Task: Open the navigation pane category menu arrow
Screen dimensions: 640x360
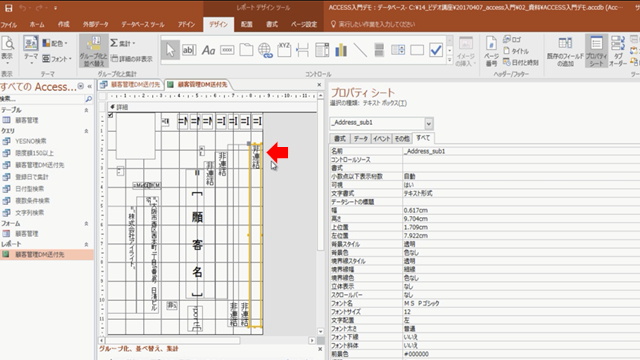Action: tap(81, 86)
